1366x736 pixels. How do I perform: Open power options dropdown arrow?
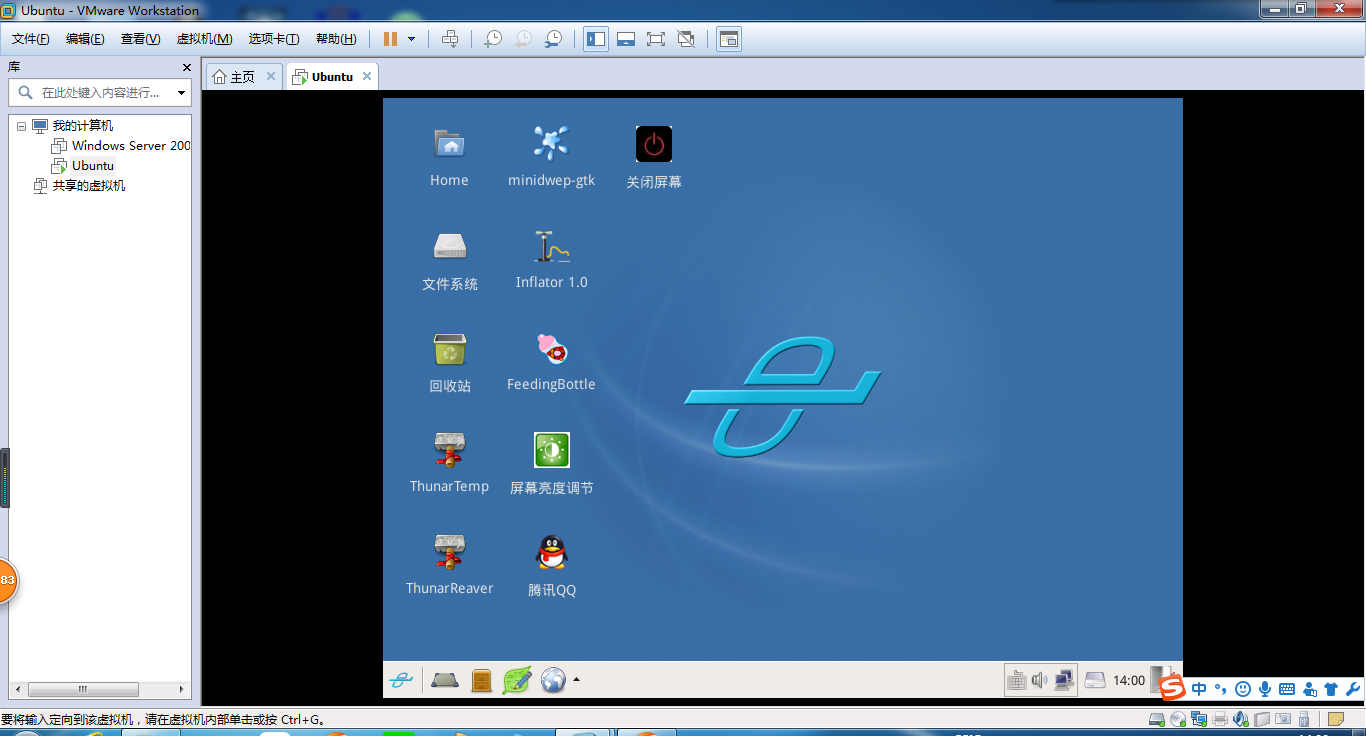[x=411, y=39]
